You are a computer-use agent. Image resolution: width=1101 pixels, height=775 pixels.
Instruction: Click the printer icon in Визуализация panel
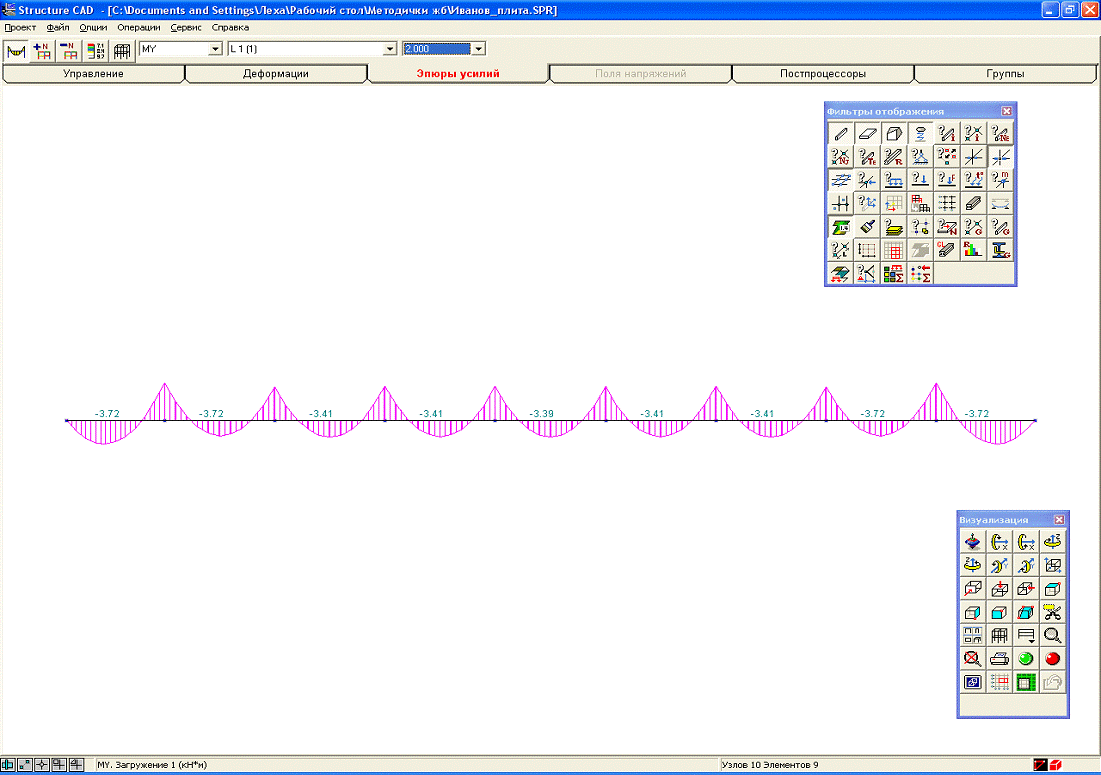[x=998, y=659]
